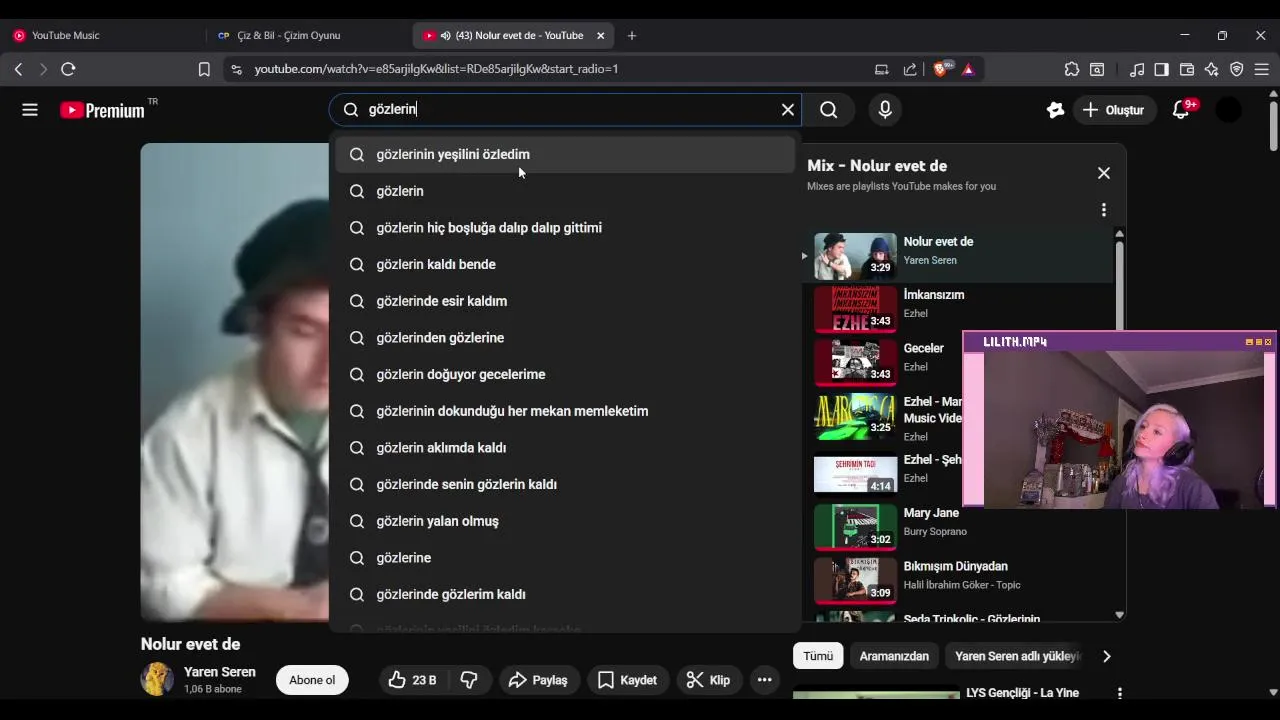Toggle the browser sidebar panel icon
This screenshot has height=720, width=1280.
point(1161,69)
